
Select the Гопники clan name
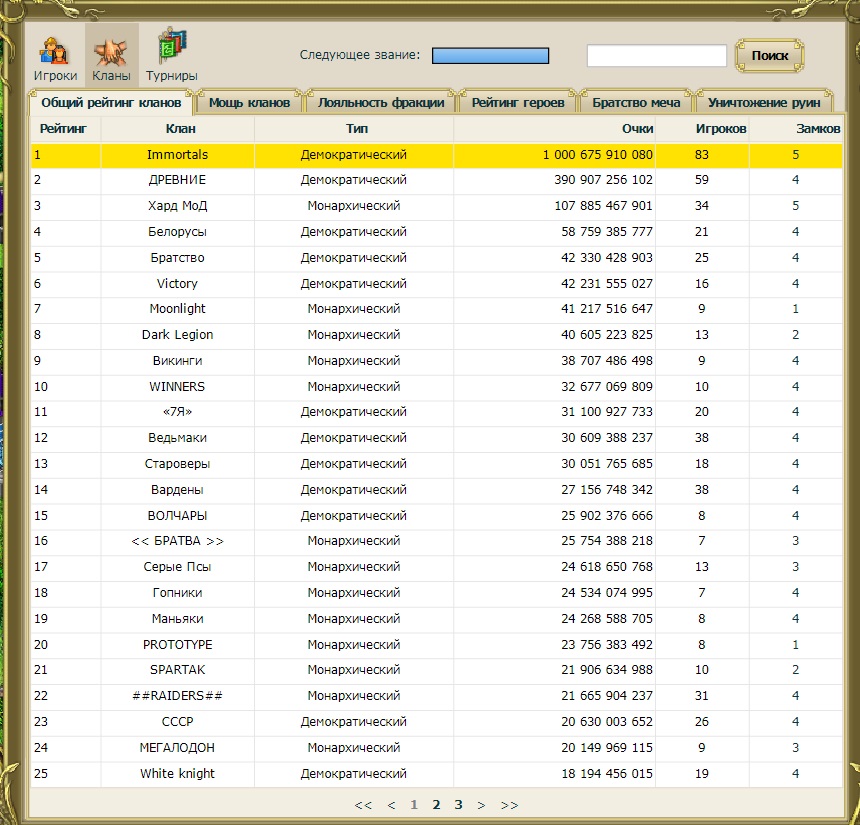click(x=177, y=592)
